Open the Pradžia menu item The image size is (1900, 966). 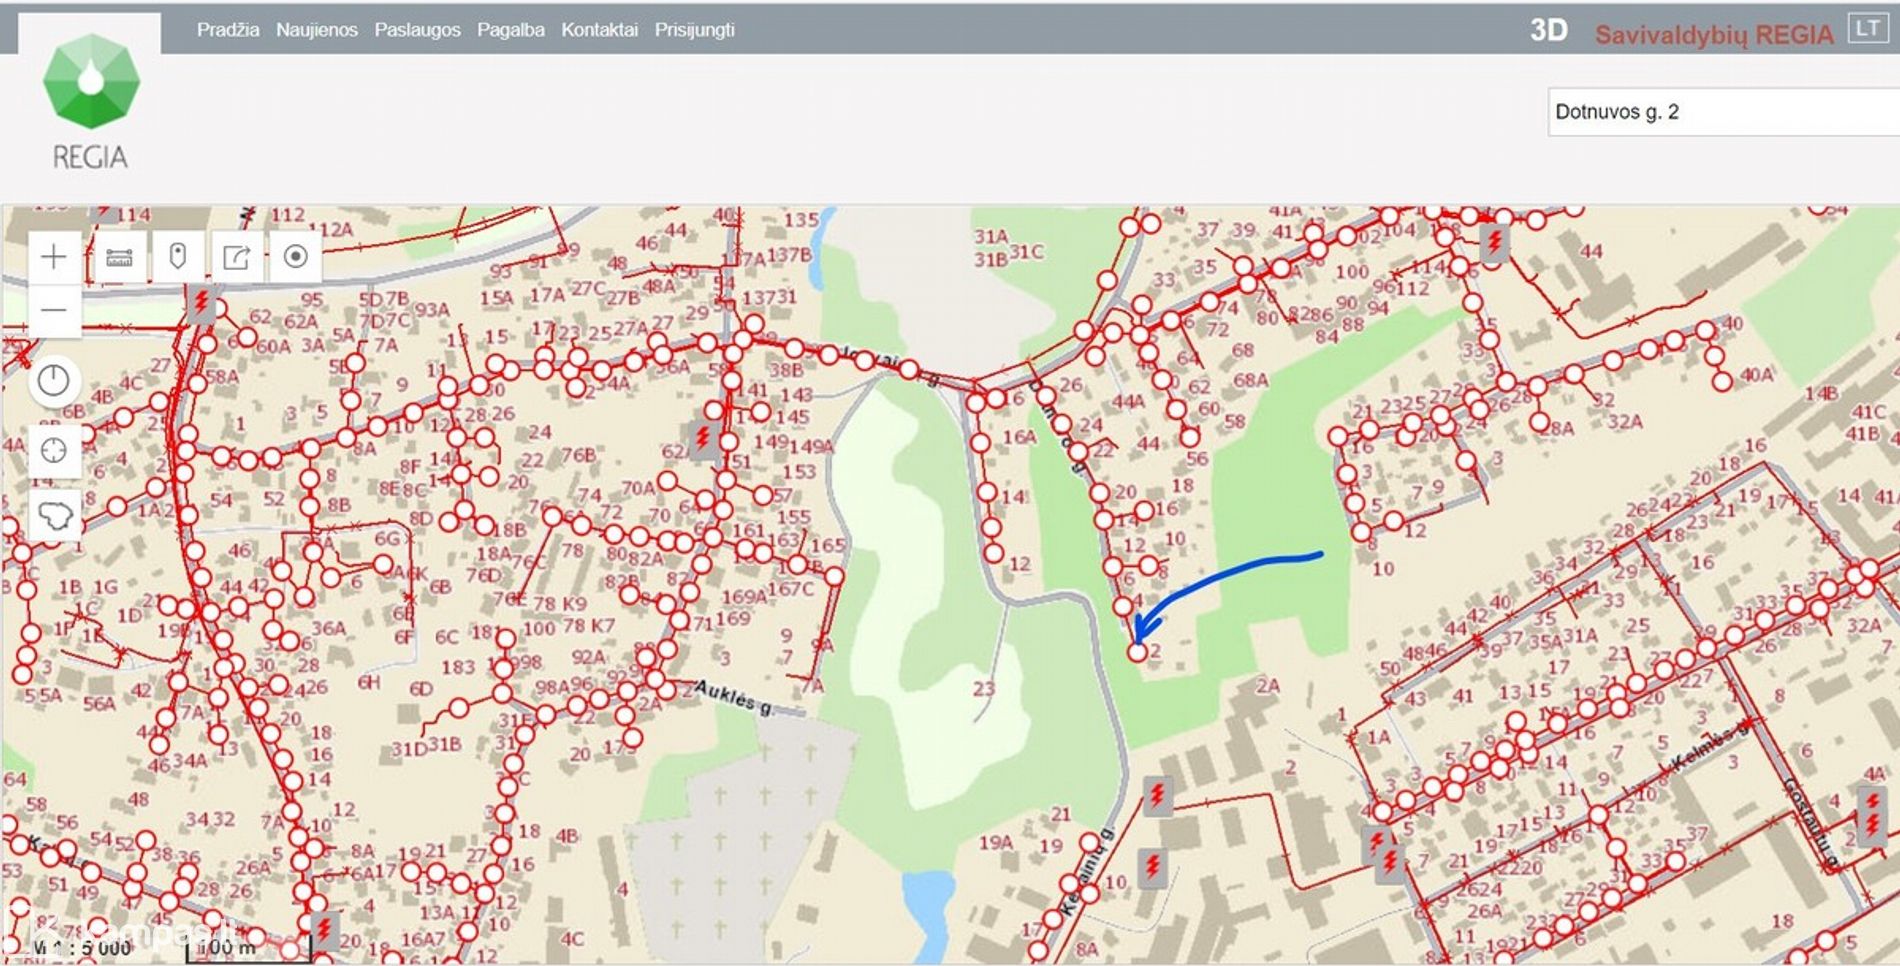click(228, 30)
